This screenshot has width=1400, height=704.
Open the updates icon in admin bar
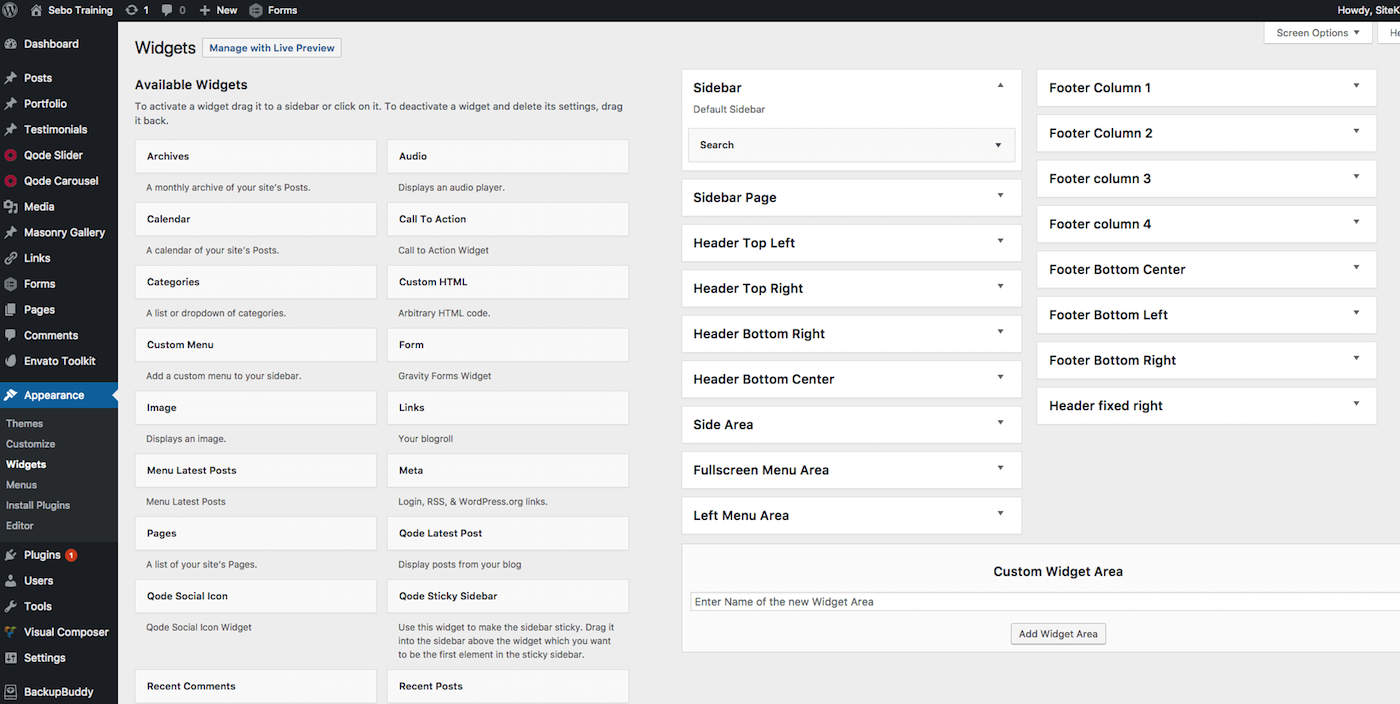pos(132,10)
